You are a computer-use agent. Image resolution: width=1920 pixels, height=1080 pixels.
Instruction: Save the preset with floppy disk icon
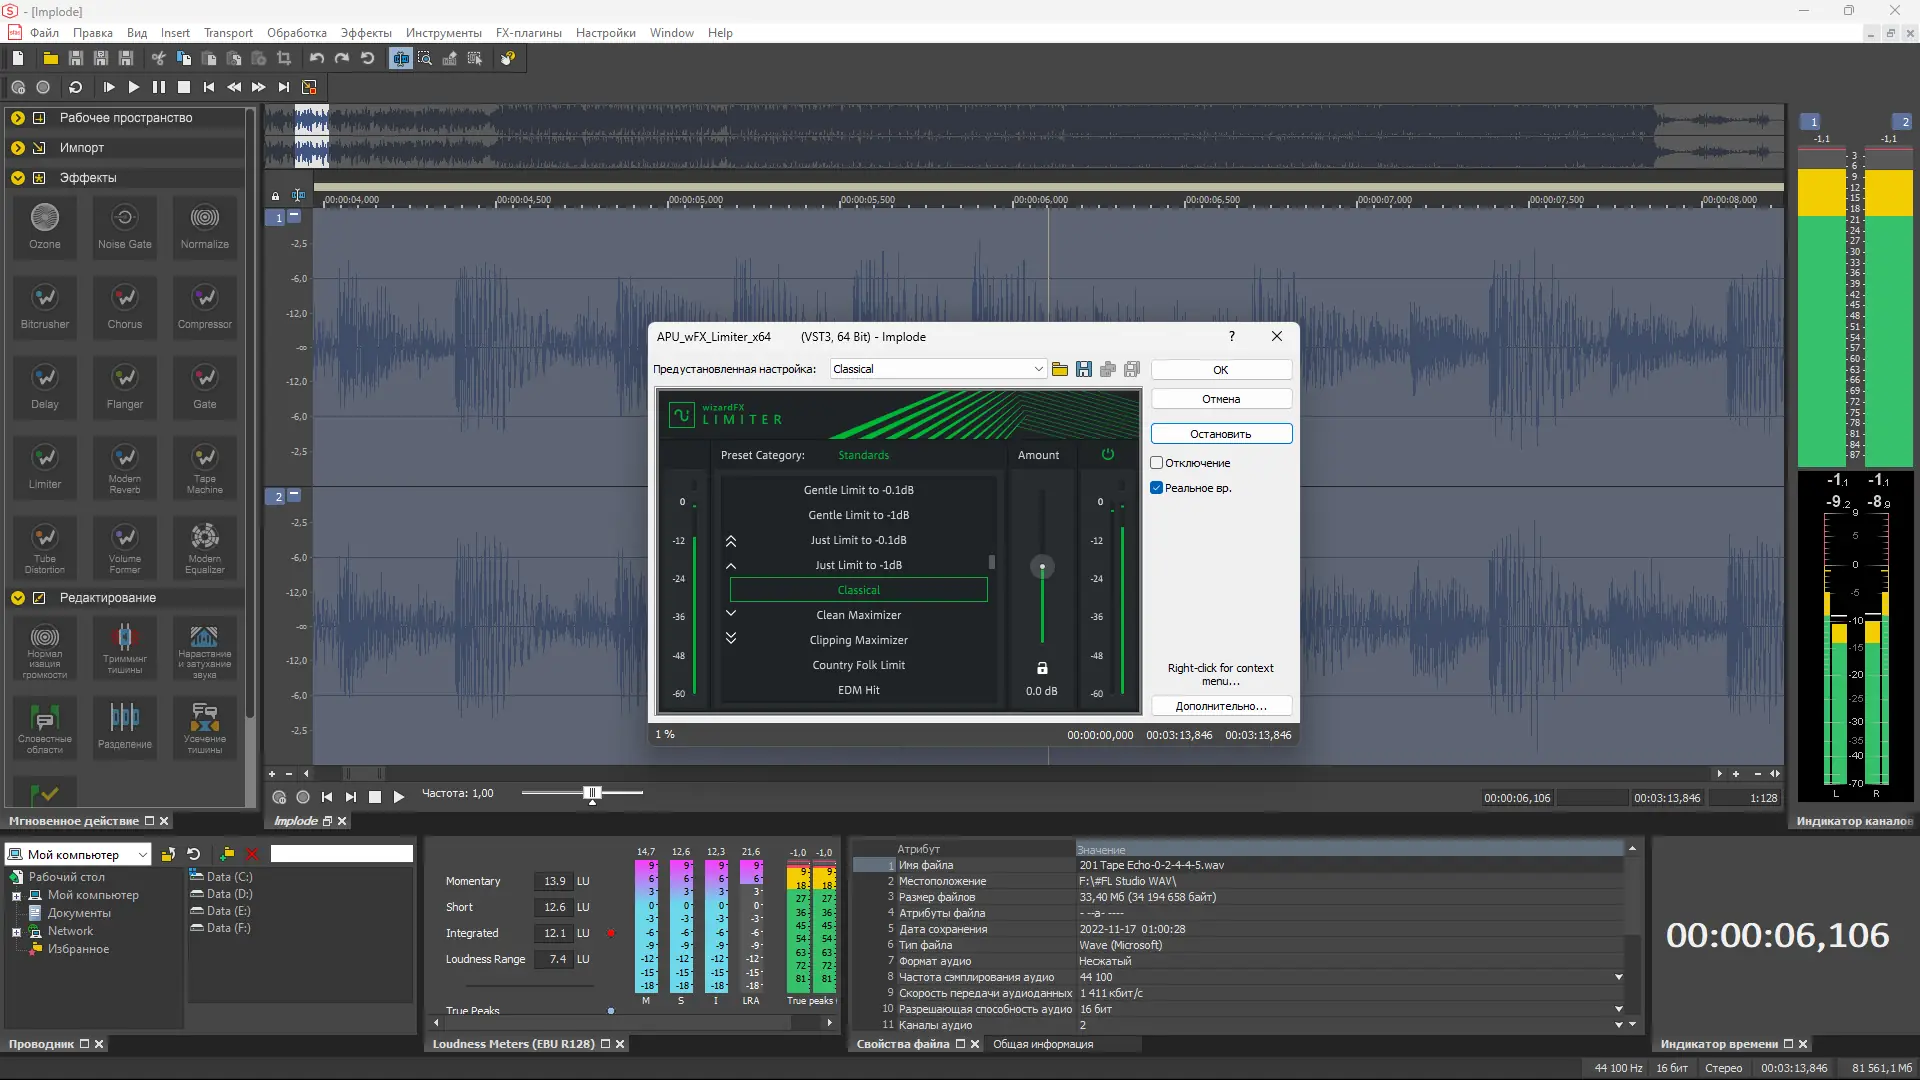pos(1084,370)
